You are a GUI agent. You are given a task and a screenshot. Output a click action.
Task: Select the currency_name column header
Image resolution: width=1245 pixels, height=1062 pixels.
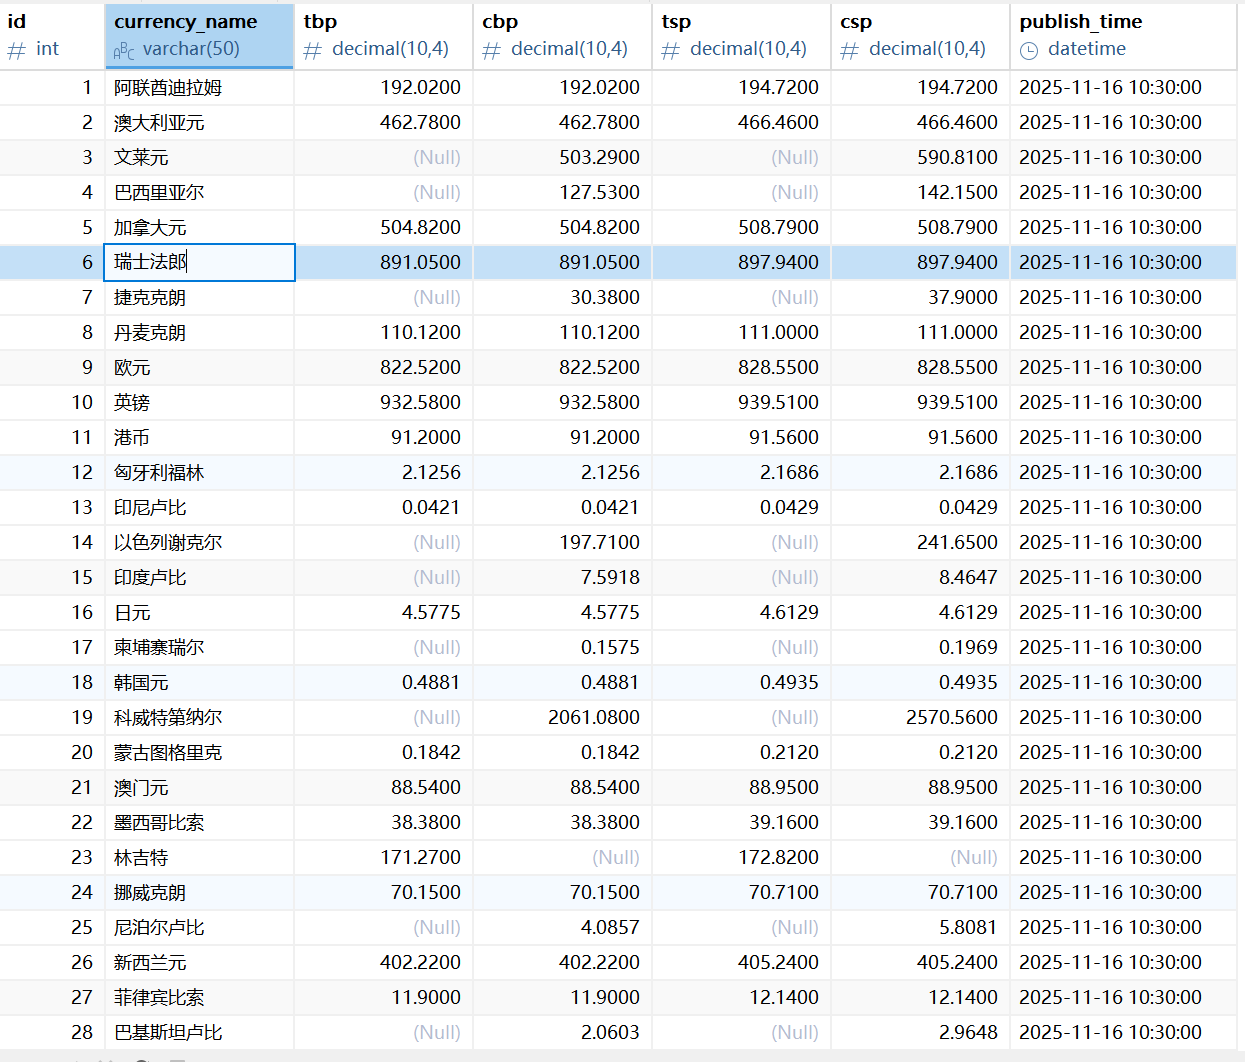(x=199, y=35)
